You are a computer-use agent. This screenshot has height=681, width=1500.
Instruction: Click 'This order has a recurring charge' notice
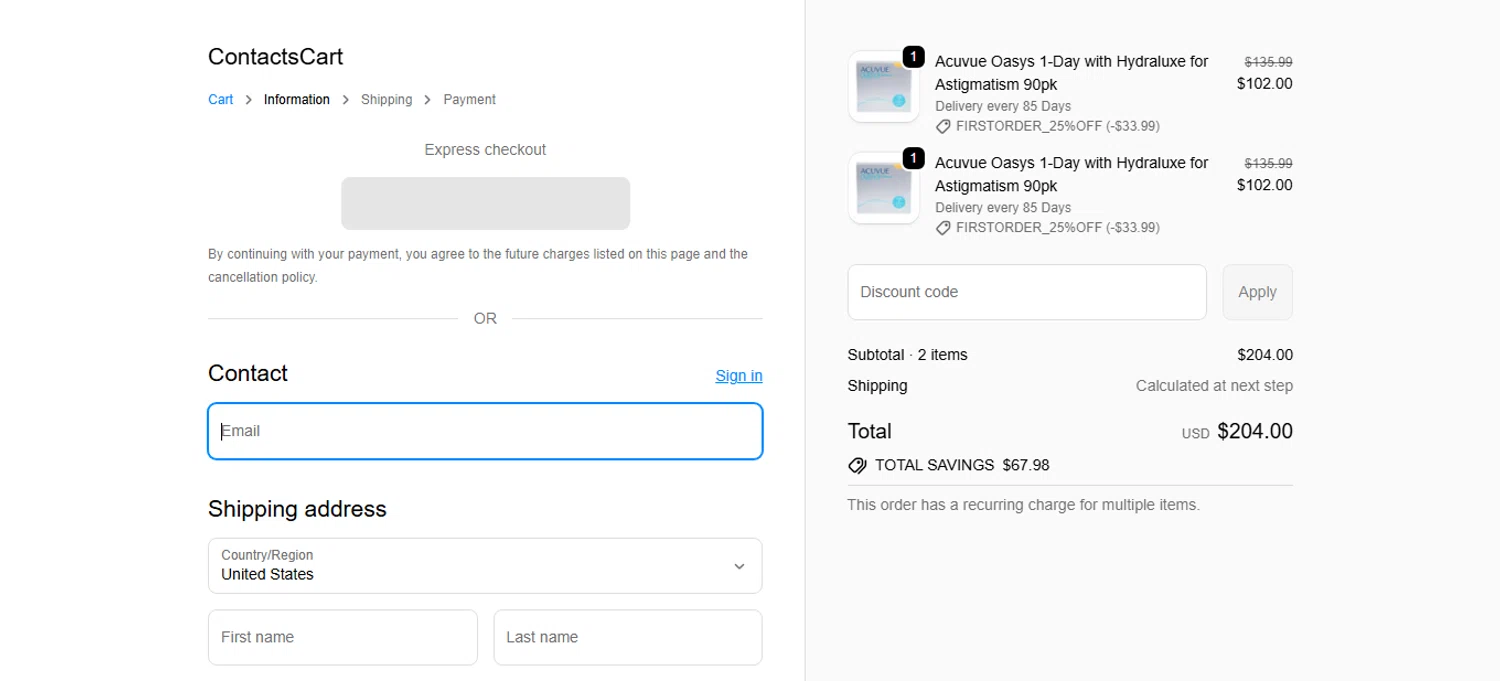1023,505
